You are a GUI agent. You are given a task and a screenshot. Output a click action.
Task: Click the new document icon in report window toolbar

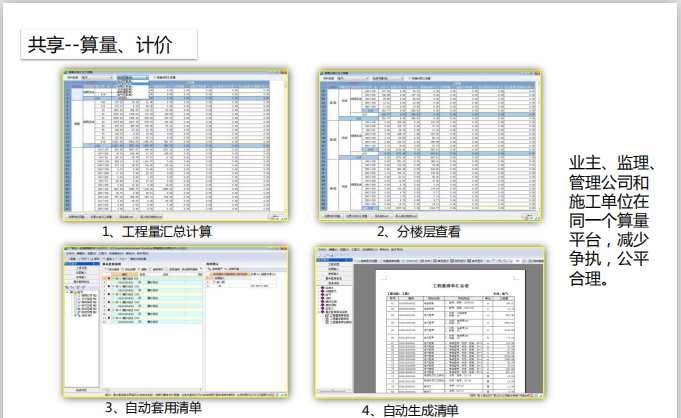click(x=320, y=256)
